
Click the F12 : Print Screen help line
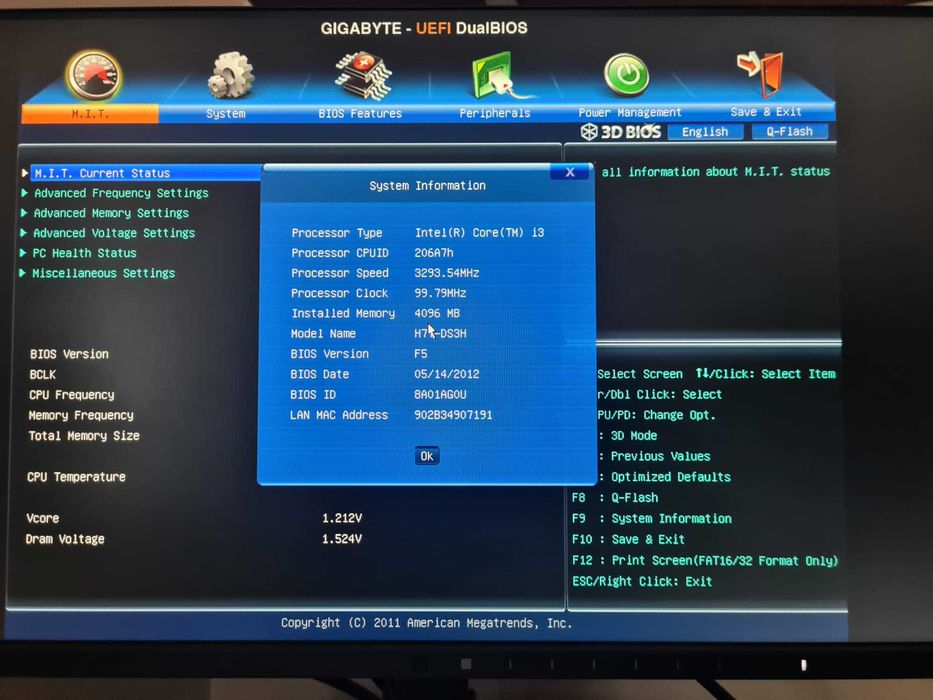point(705,561)
